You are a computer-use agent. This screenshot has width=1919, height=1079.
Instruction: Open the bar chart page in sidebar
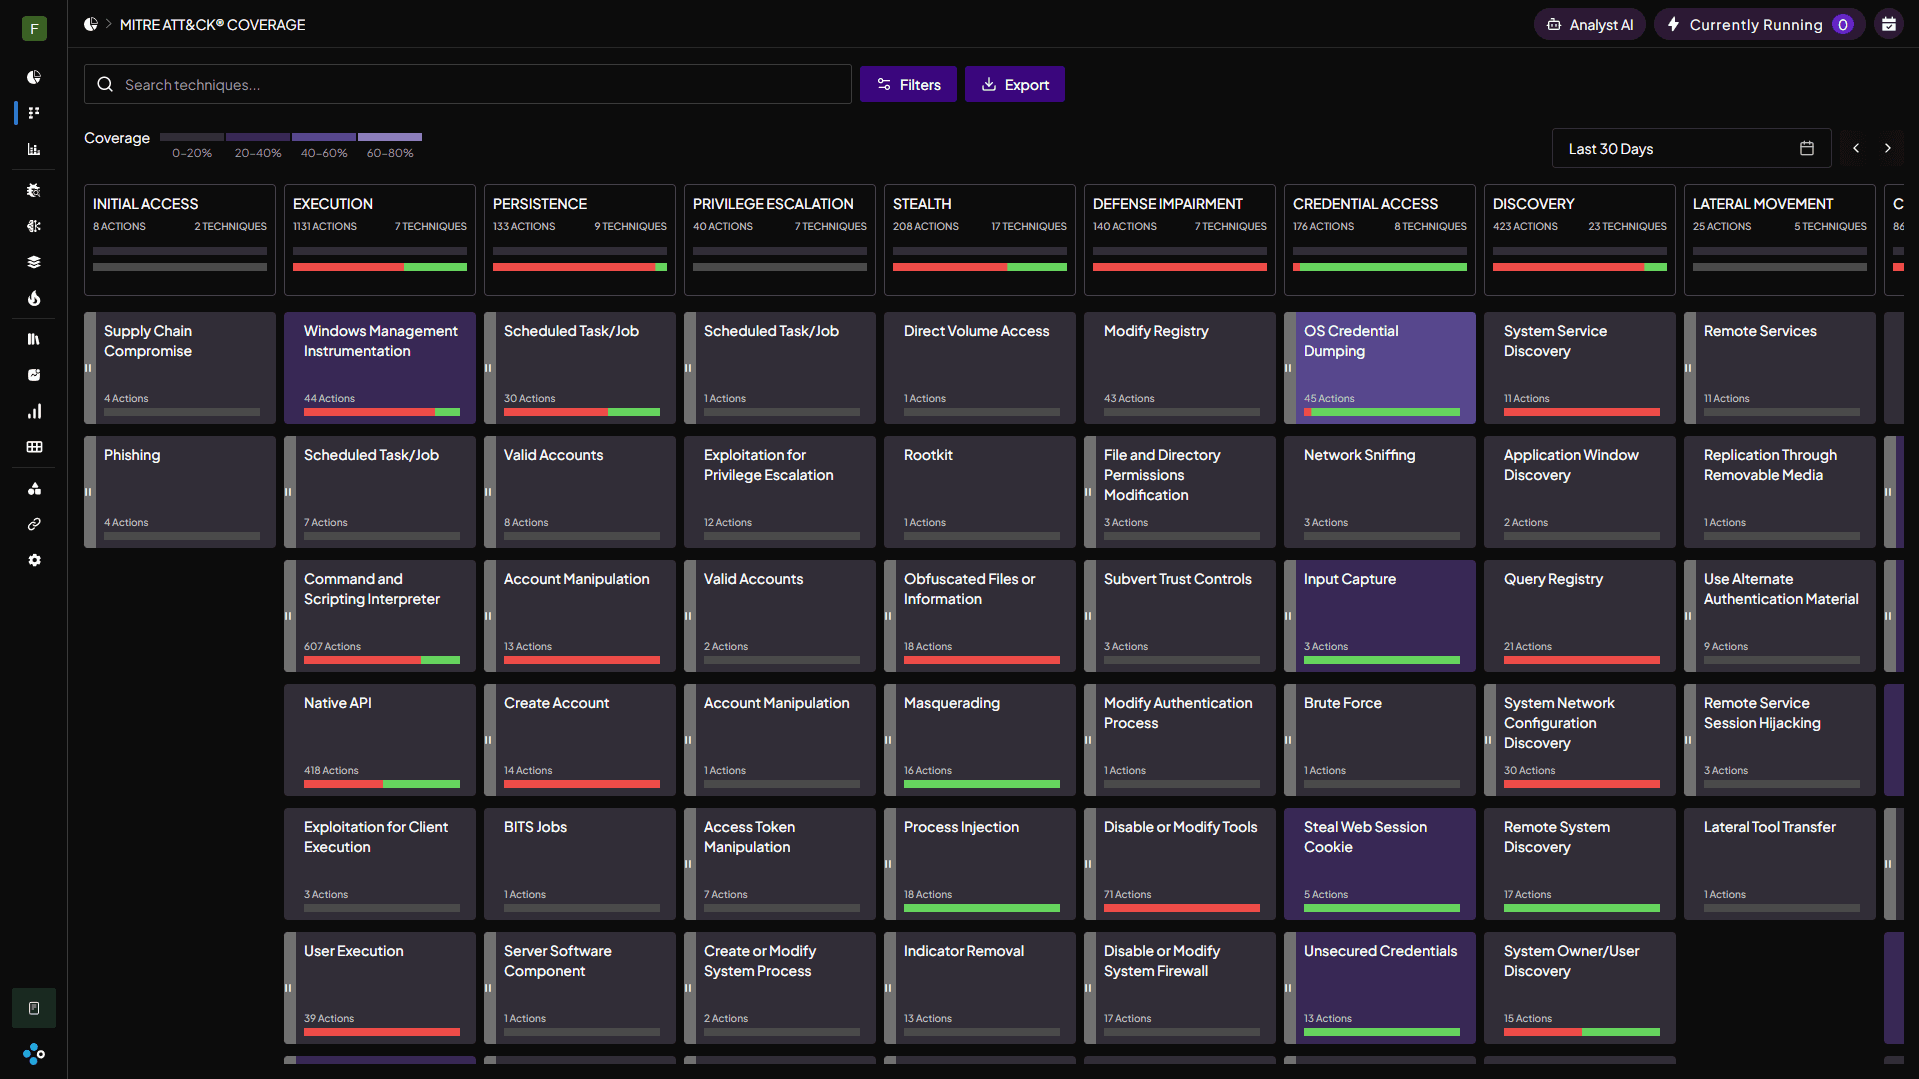(34, 149)
